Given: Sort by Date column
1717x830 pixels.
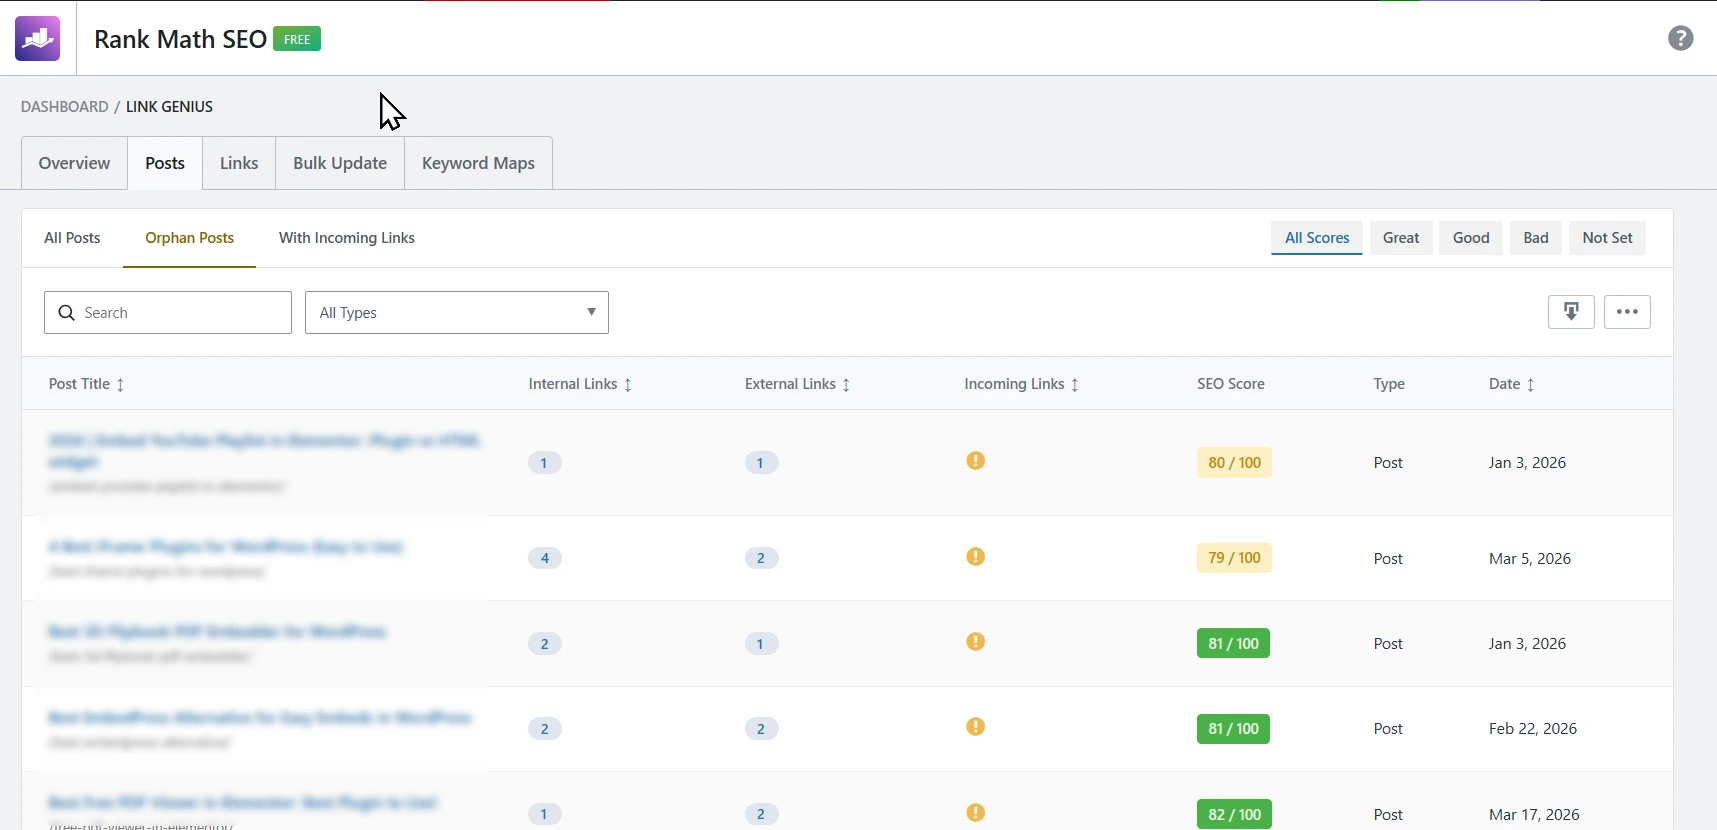Looking at the screenshot, I should (x=1511, y=384).
